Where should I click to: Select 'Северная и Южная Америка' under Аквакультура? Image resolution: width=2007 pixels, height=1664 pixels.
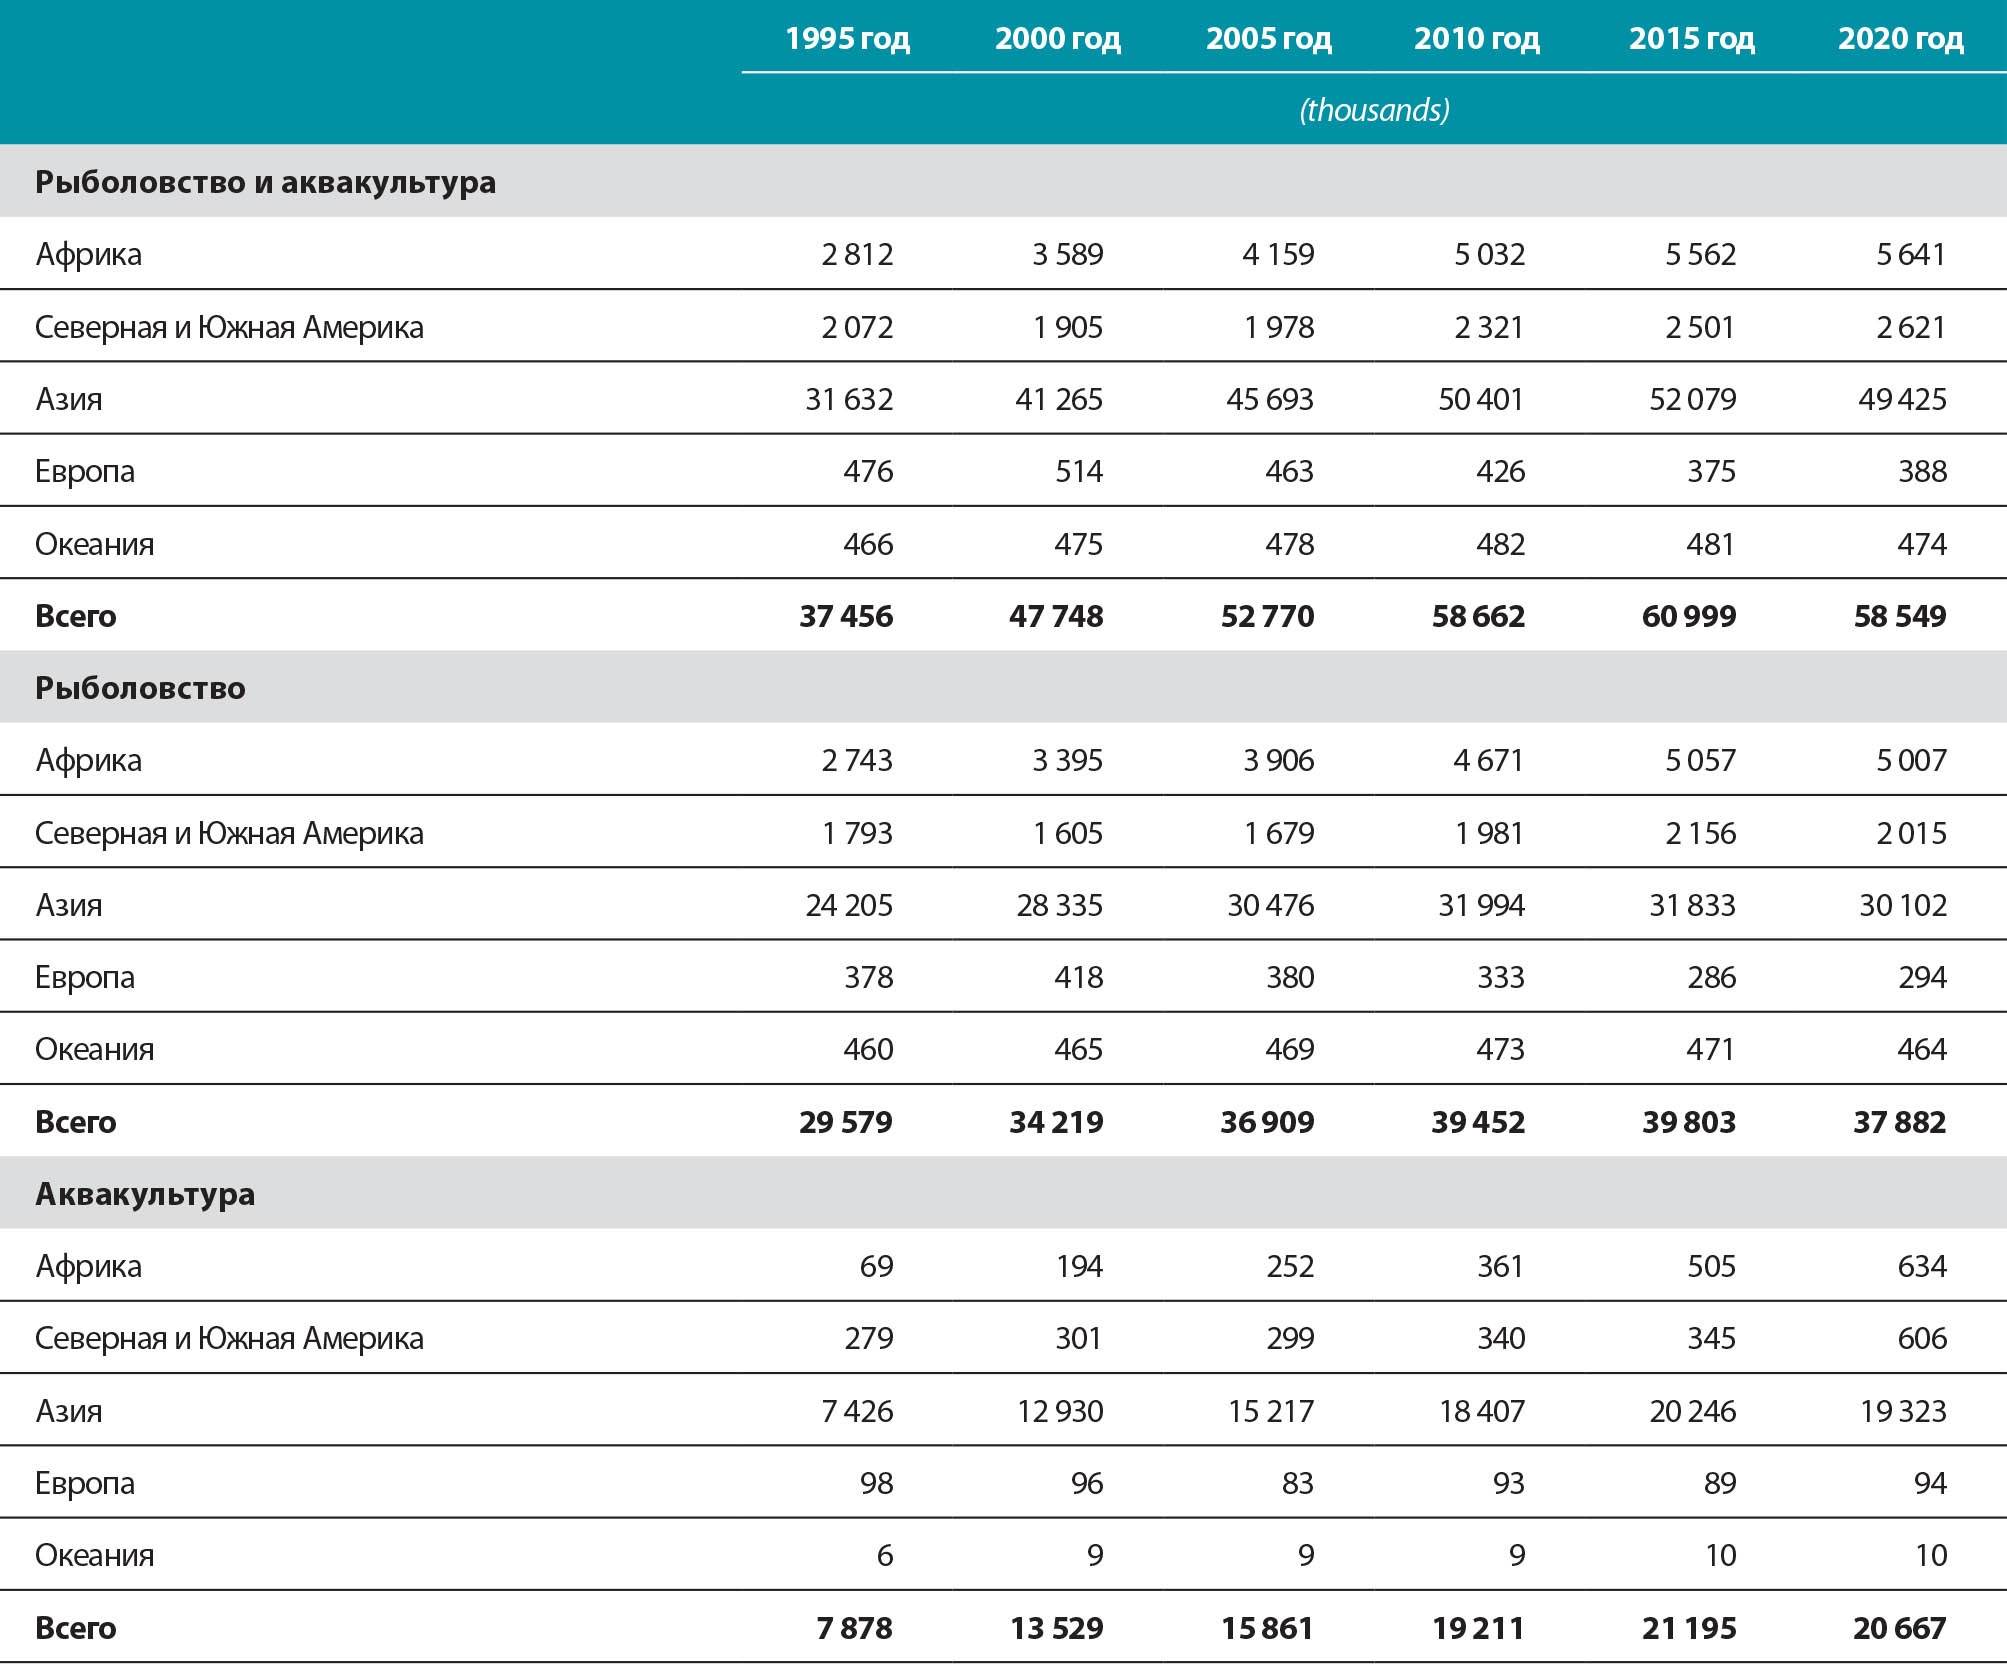point(229,1338)
